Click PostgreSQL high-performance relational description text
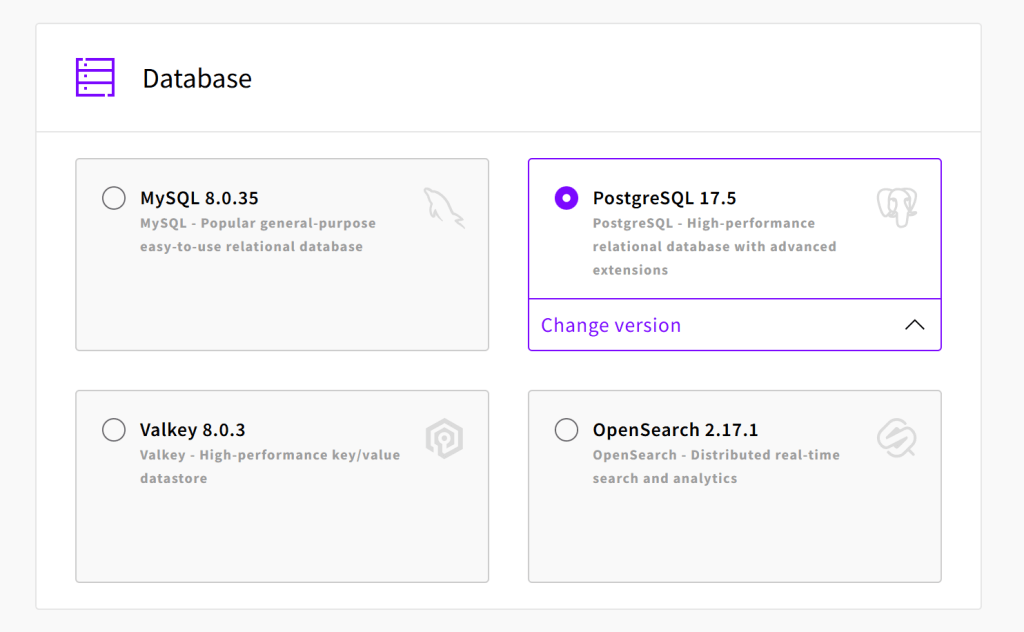The width and height of the screenshot is (1024, 632). click(714, 247)
